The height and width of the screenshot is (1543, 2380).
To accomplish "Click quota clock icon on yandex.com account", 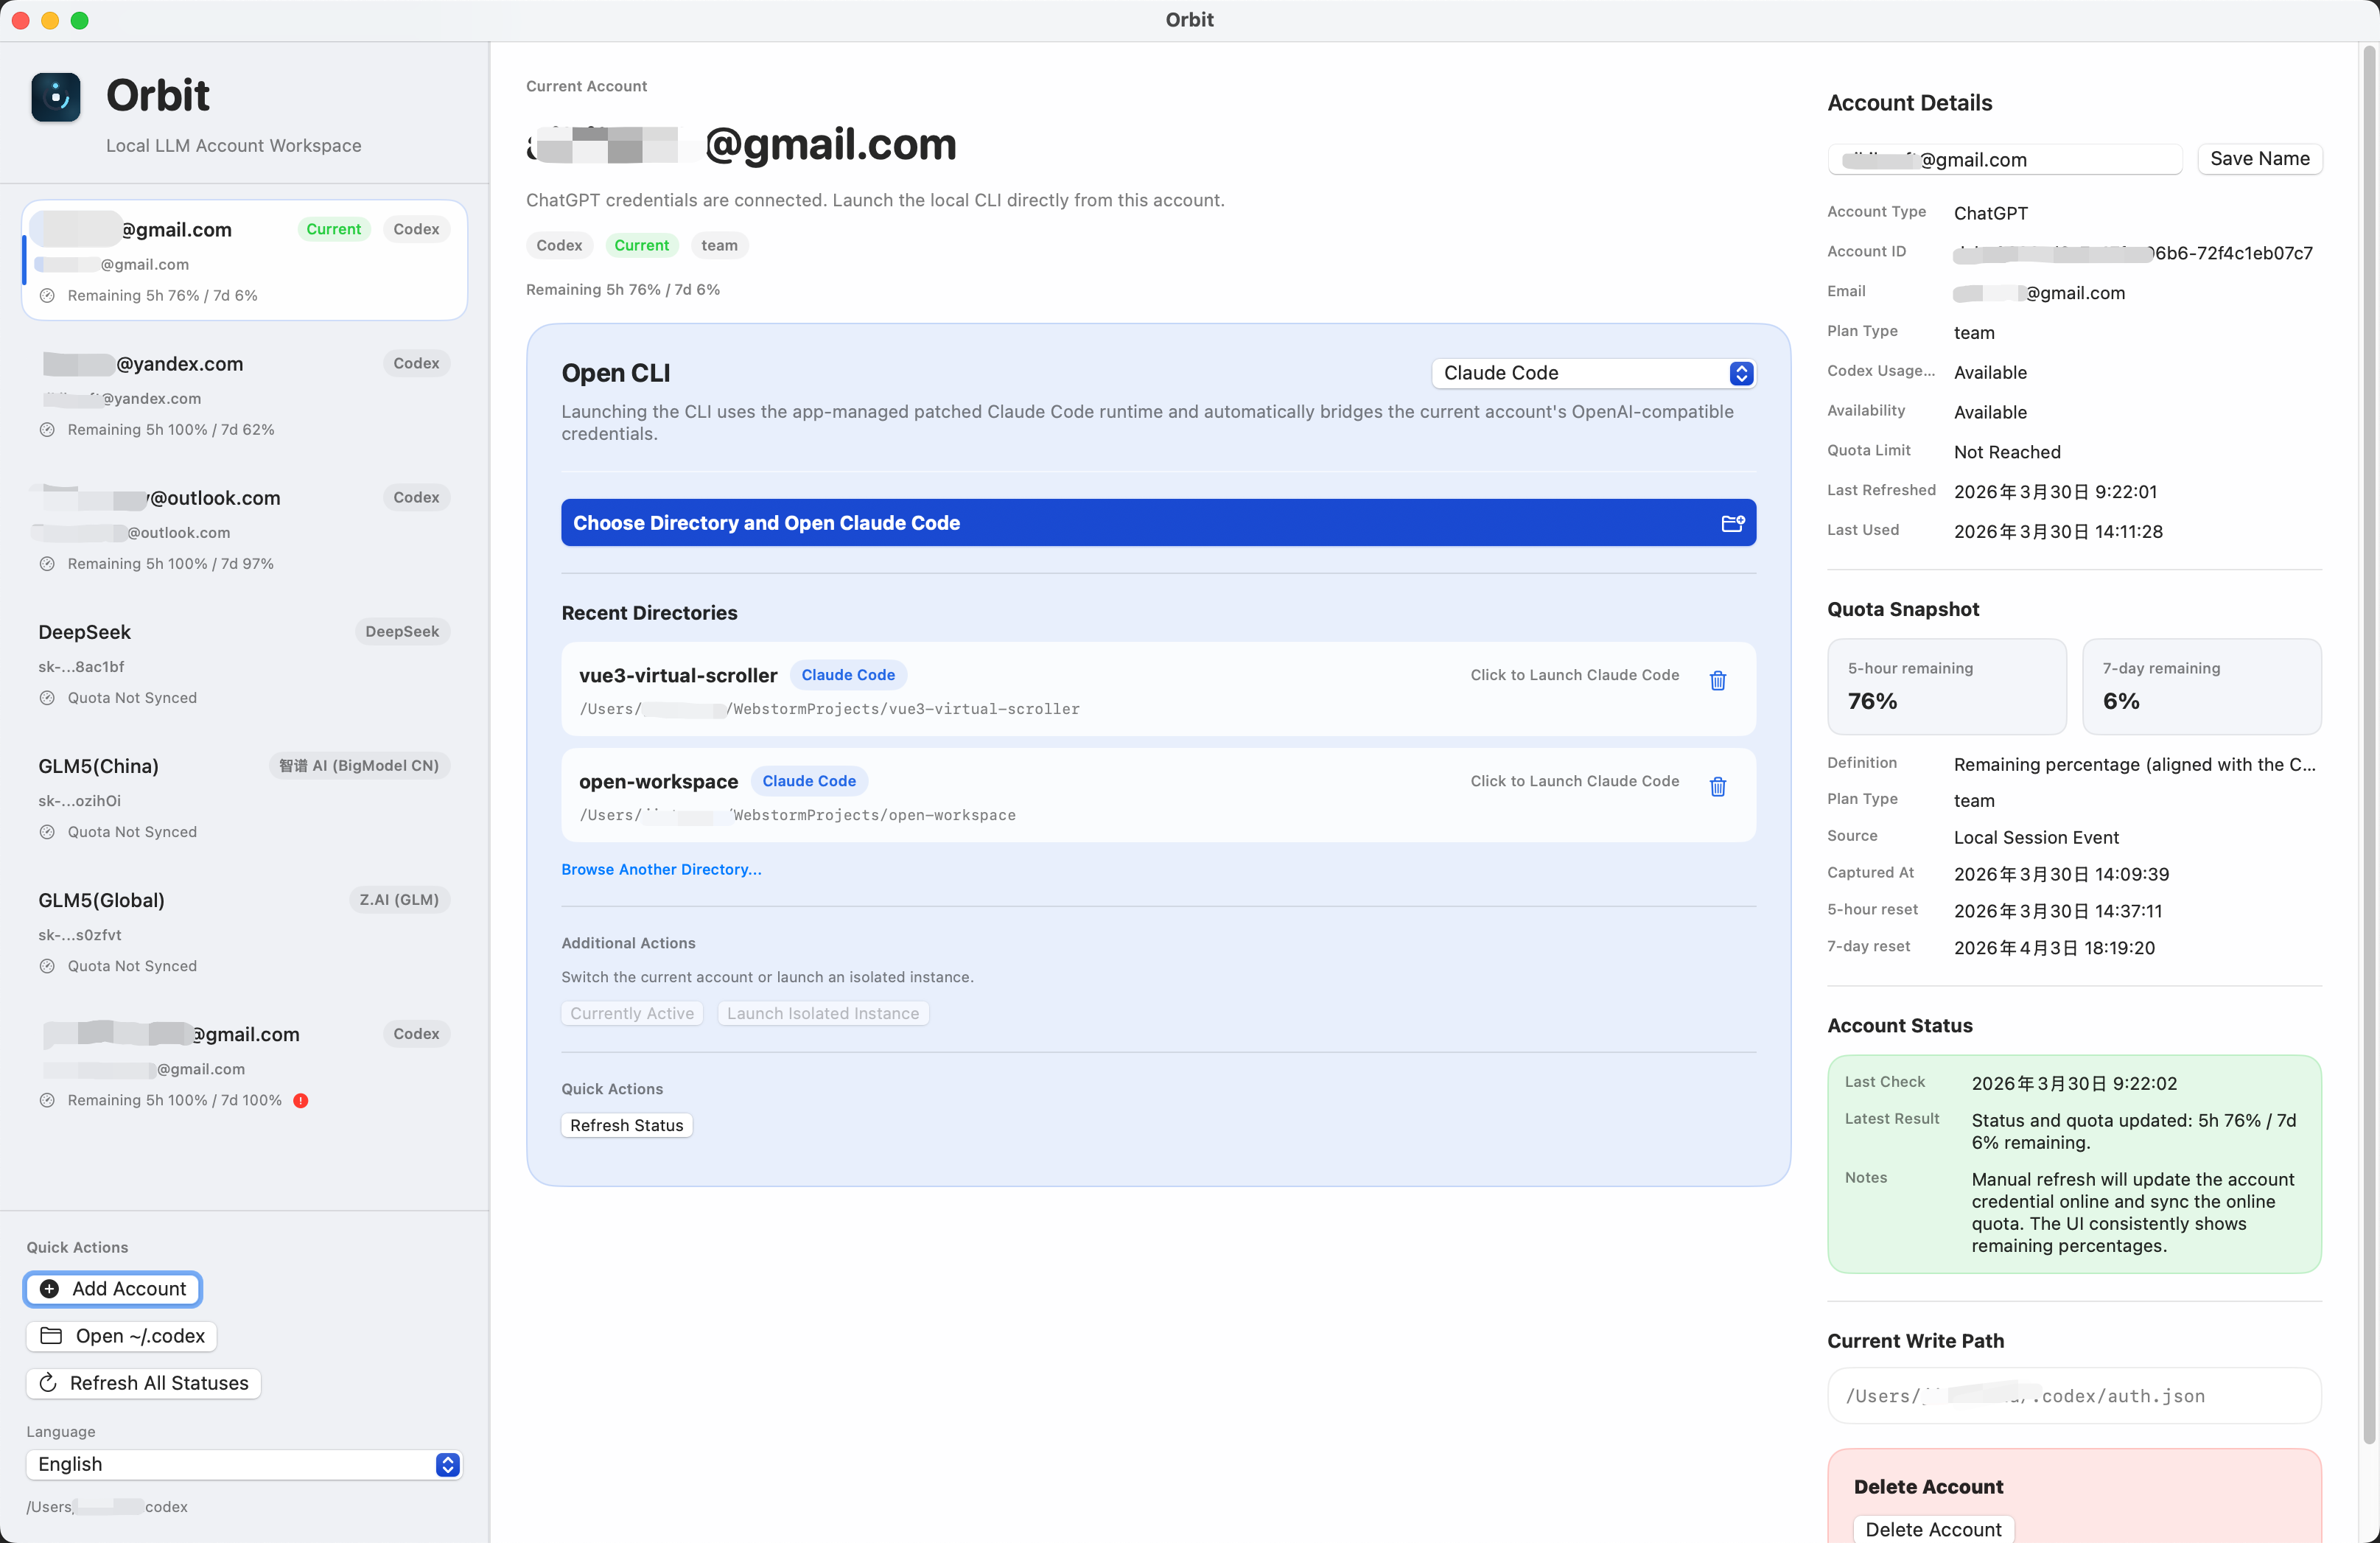I will pos(47,430).
